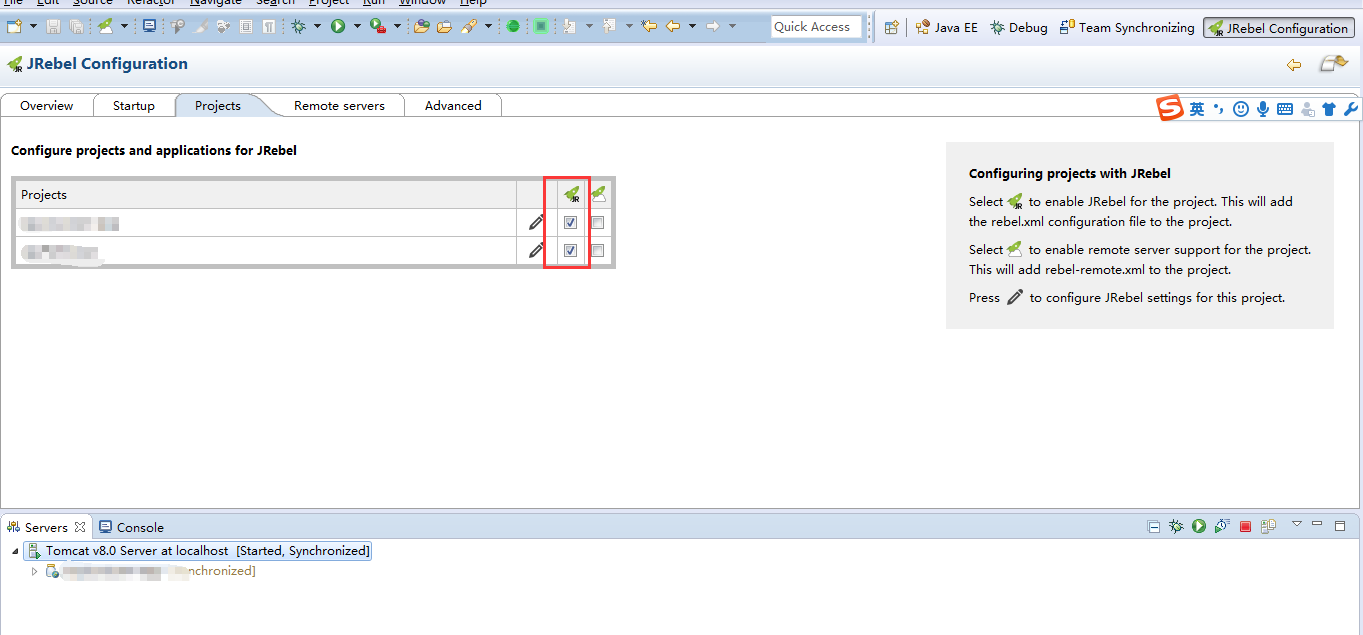The width and height of the screenshot is (1363, 635).
Task: Toggle remote server checkbox for top project row
Action: tap(598, 223)
